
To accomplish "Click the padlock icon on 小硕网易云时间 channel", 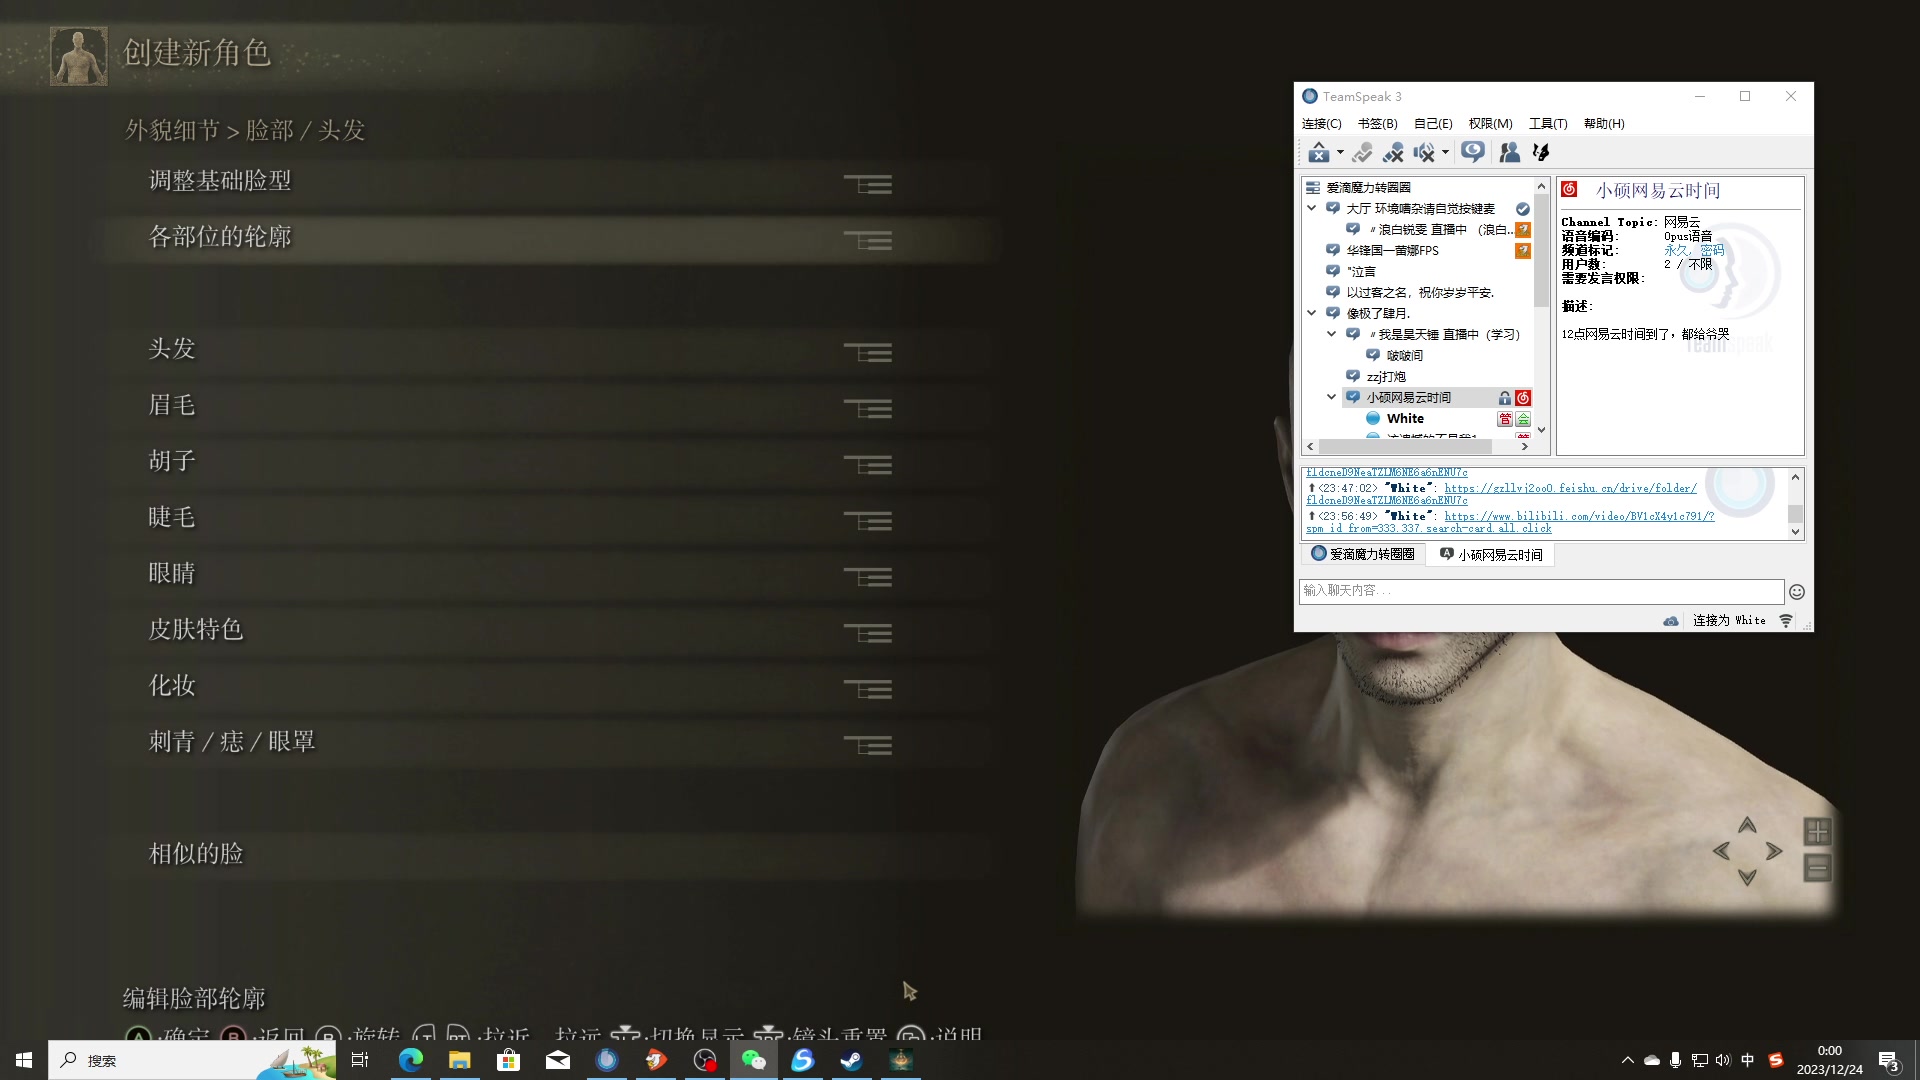I will click(1504, 397).
